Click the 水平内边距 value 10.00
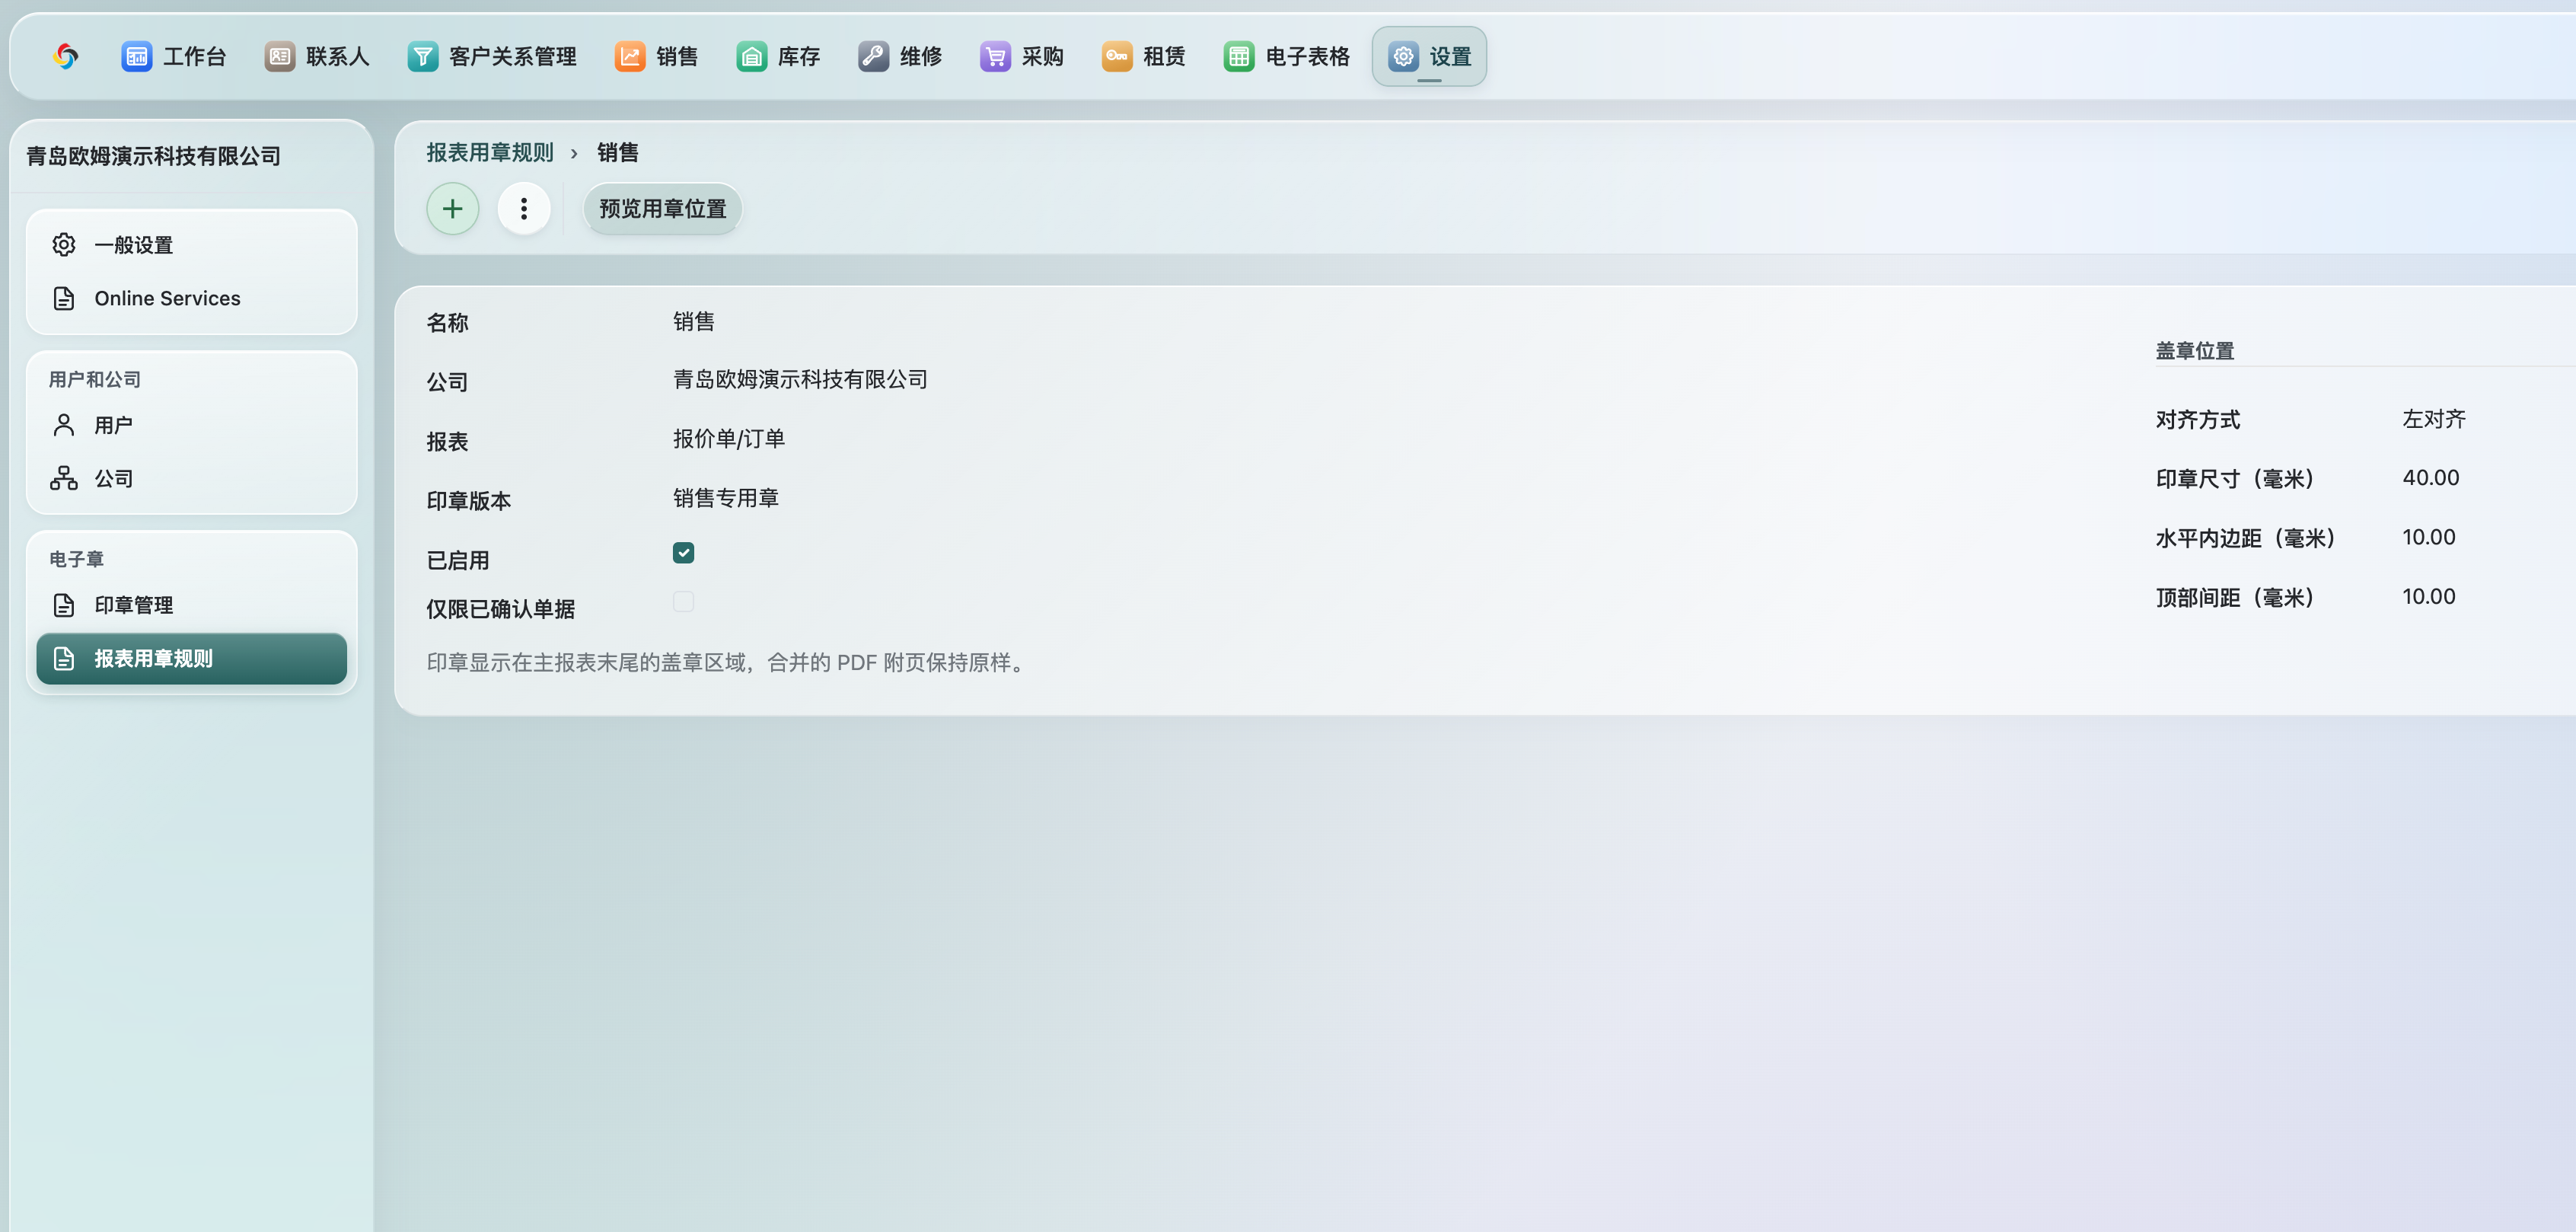This screenshot has width=2576, height=1232. (2429, 537)
